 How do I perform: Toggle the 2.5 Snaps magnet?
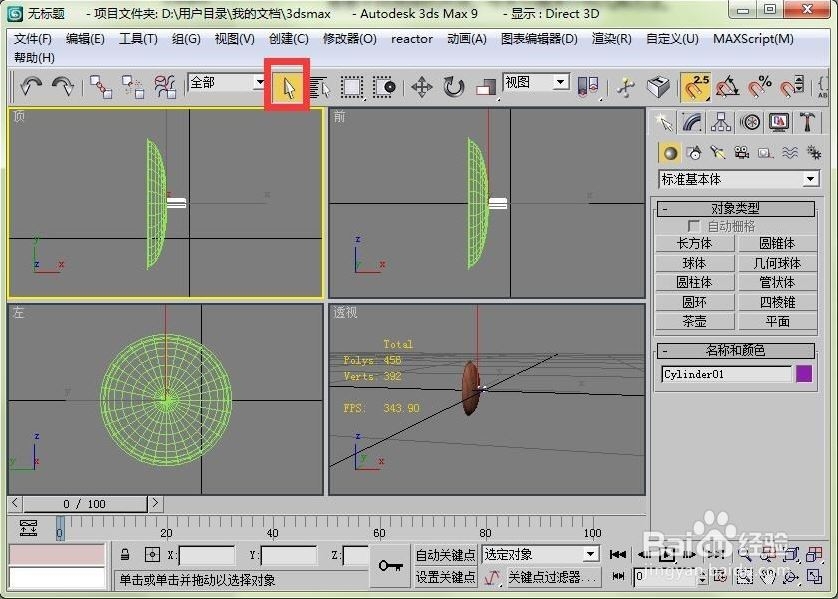pos(696,87)
